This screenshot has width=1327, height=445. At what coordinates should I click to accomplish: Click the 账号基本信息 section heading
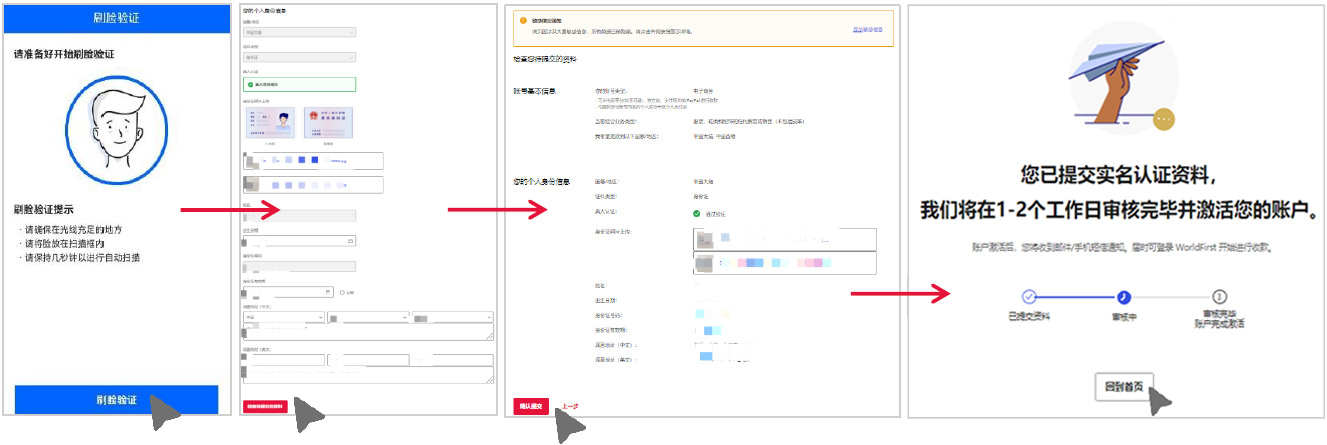coord(534,91)
